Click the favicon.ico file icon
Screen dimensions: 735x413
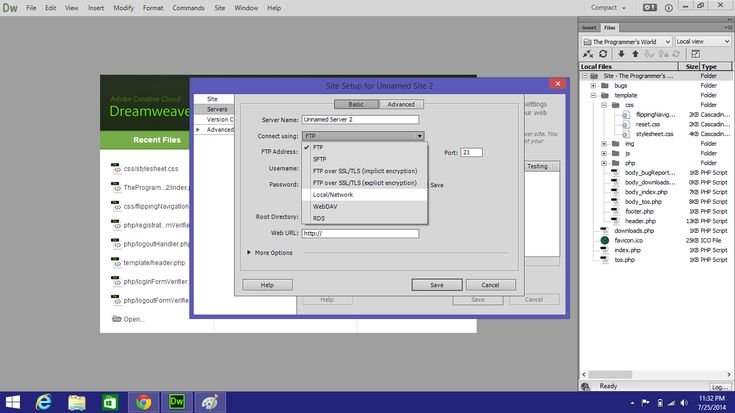tap(605, 240)
